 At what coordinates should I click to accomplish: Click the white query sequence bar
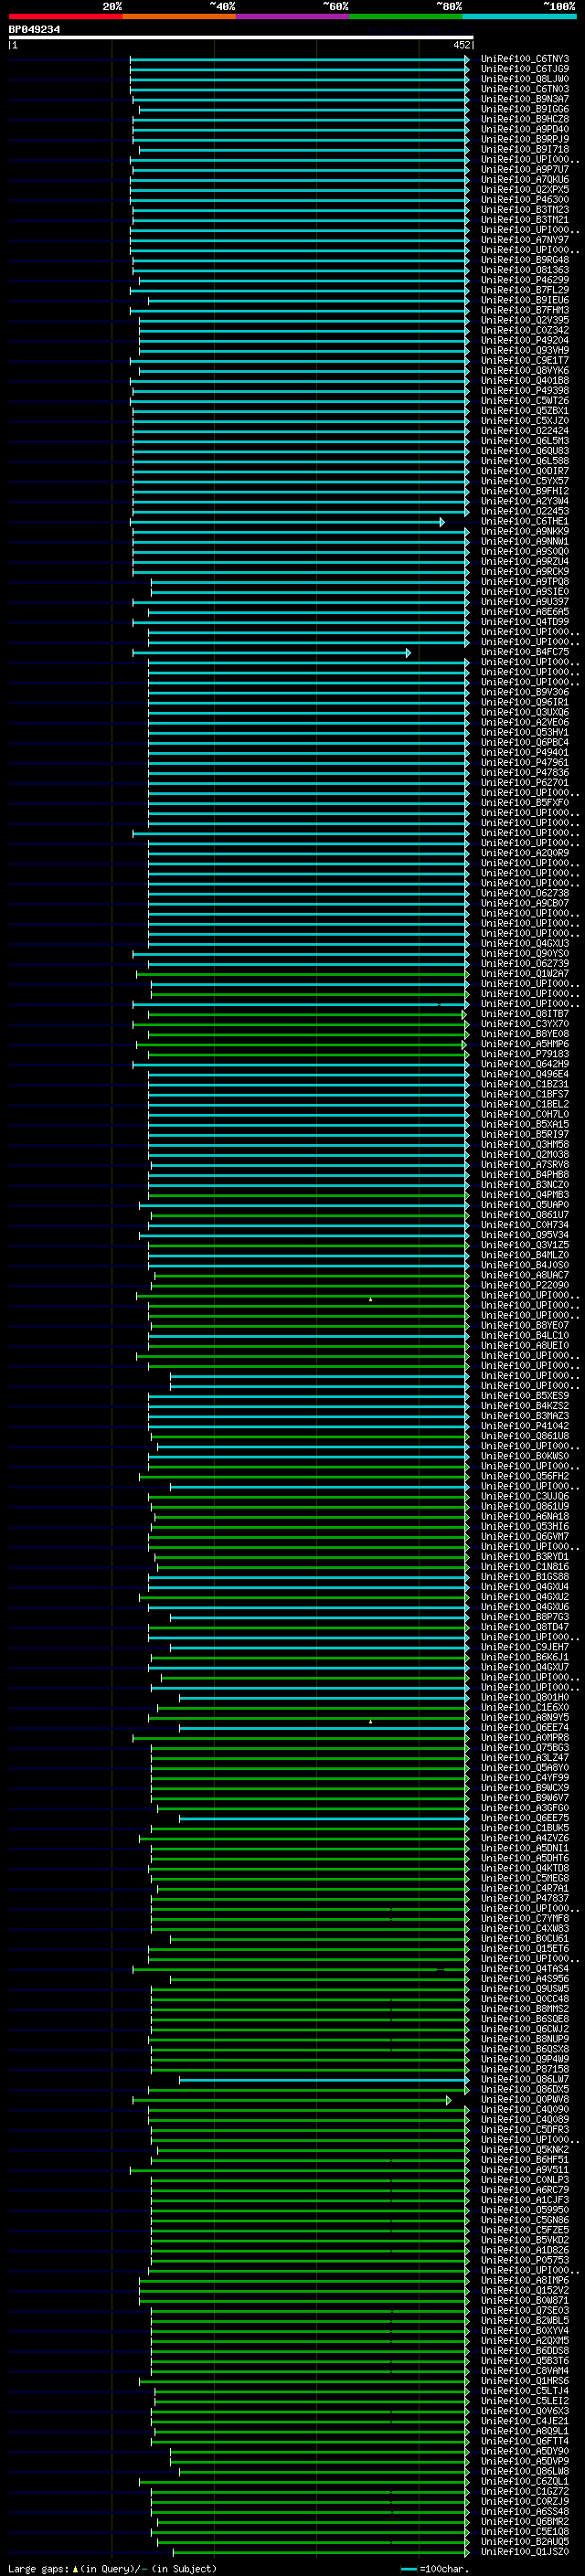[240, 37]
